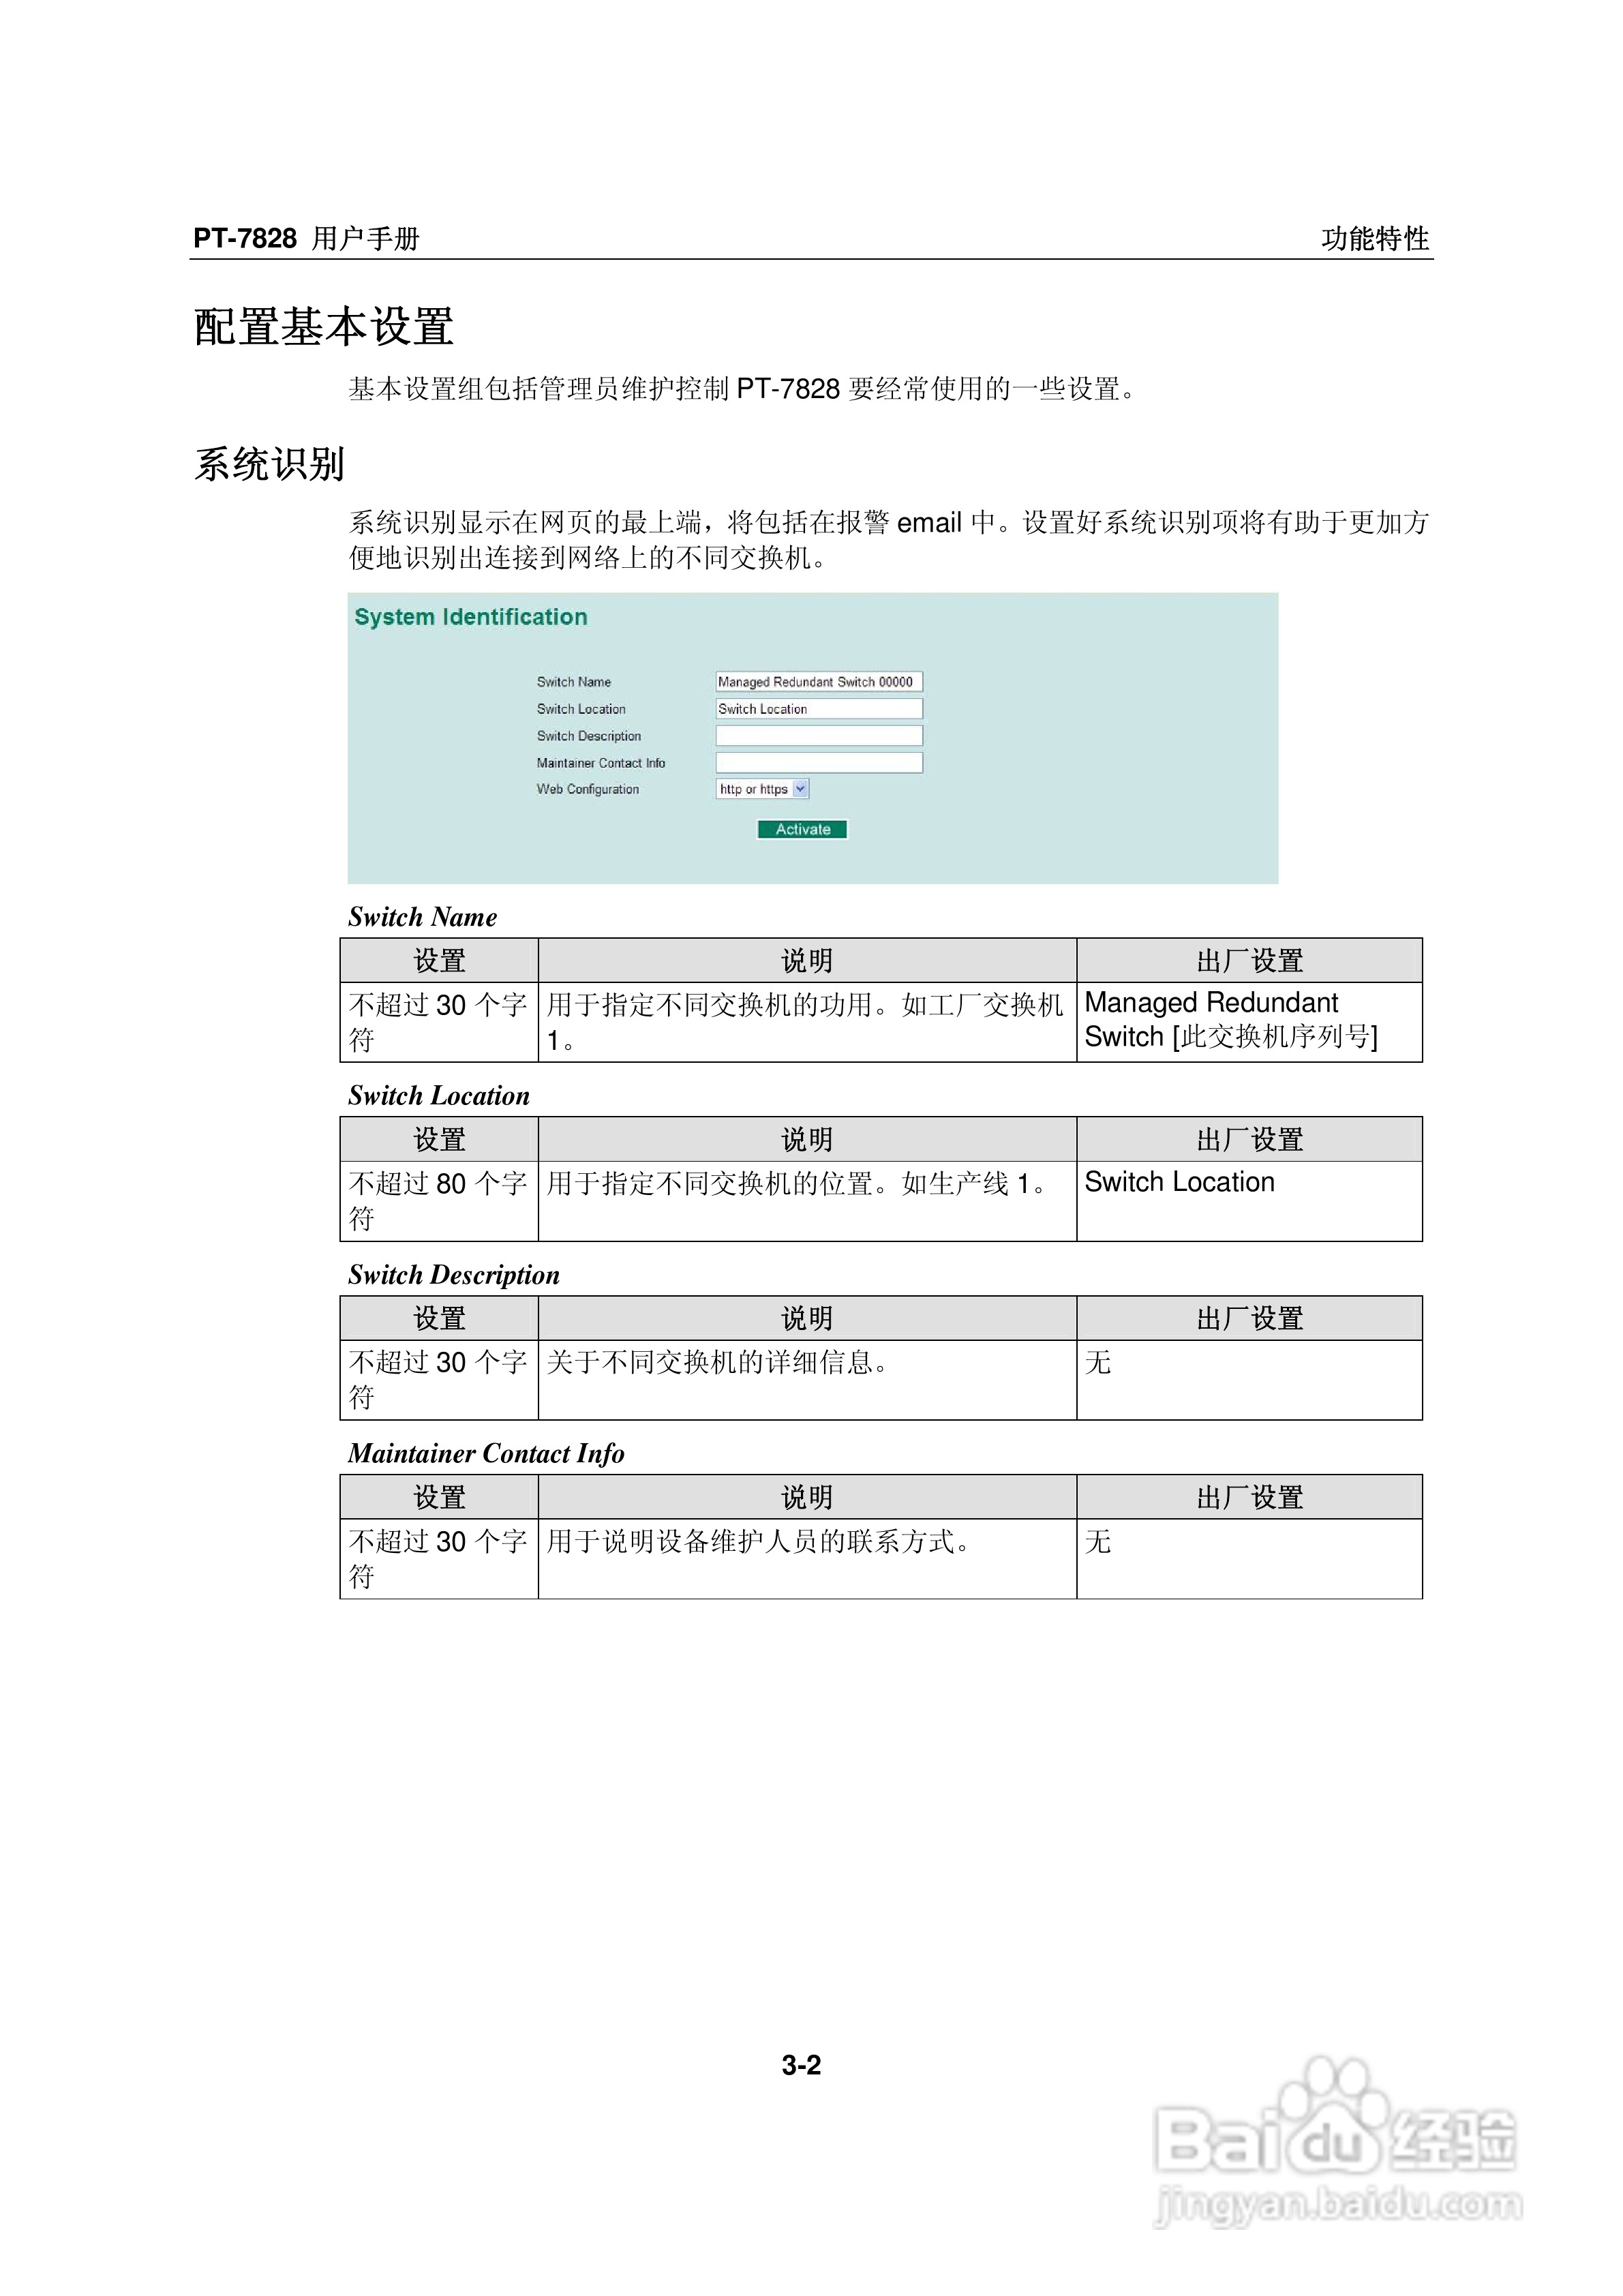Image resolution: width=1623 pixels, height=2296 pixels.
Task: Click the 系统识别 section heading
Action: coord(269,465)
